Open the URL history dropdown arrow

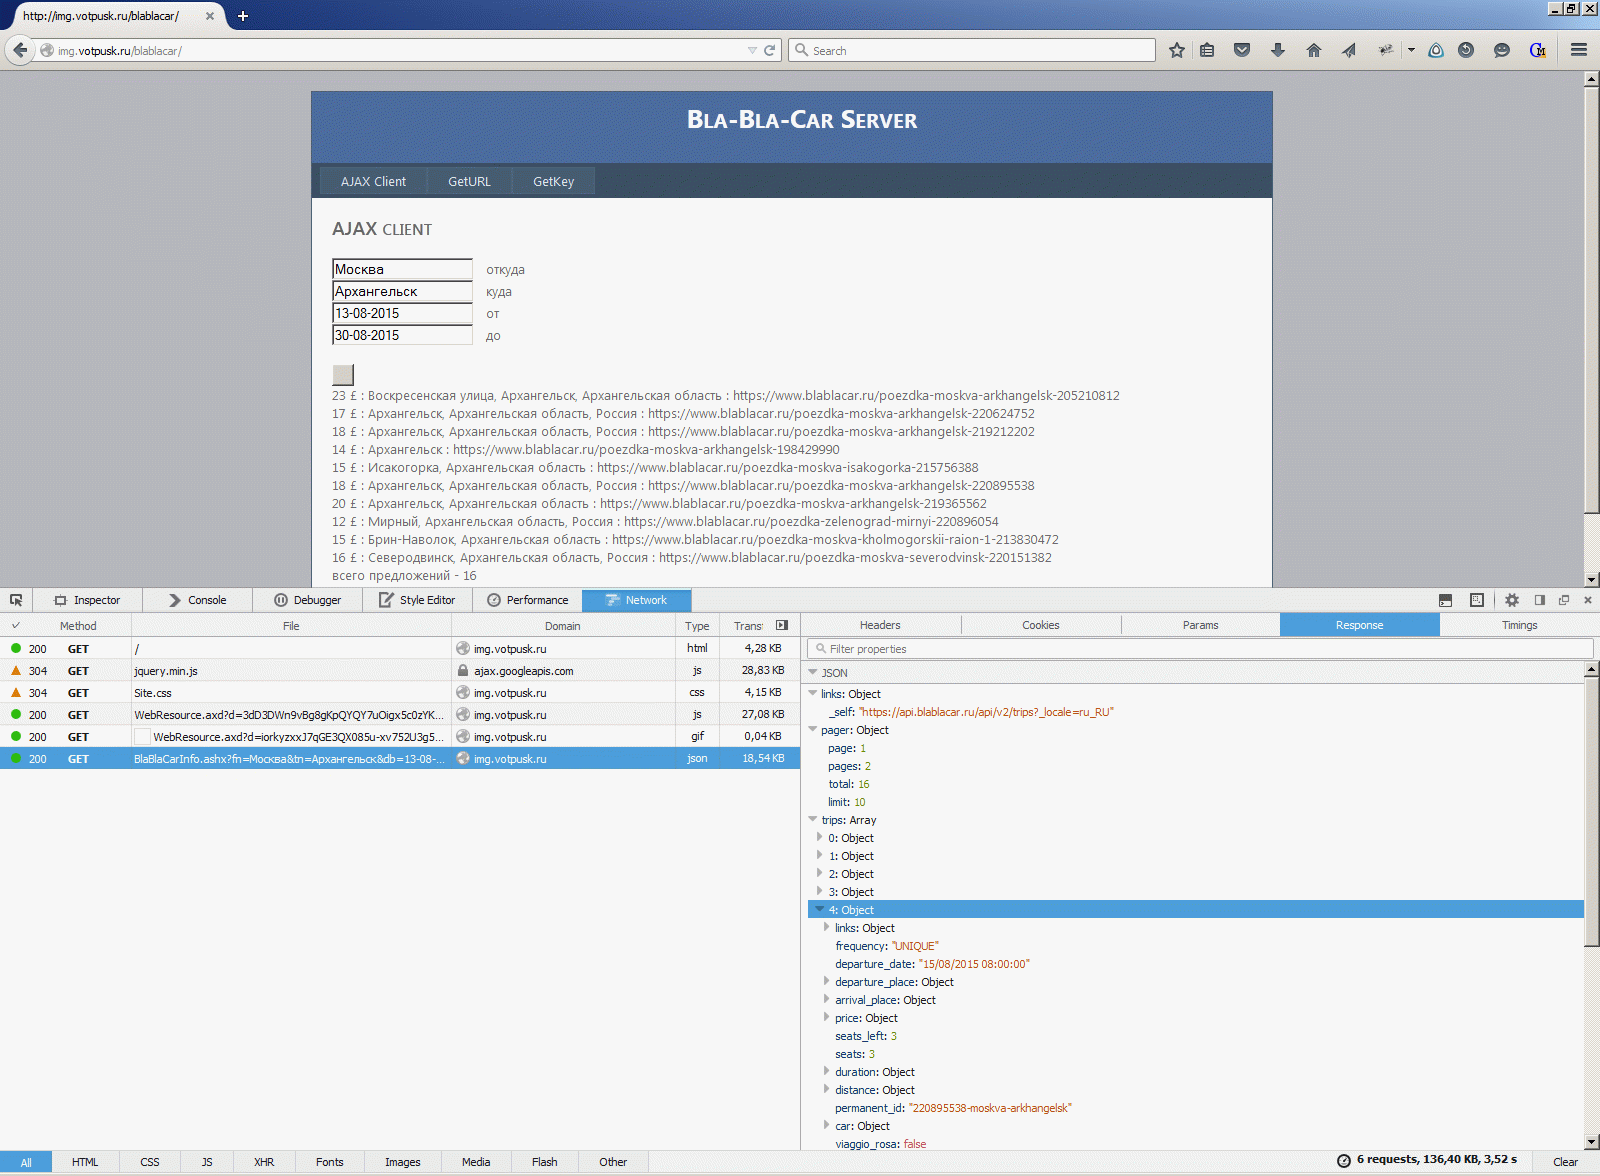point(752,50)
